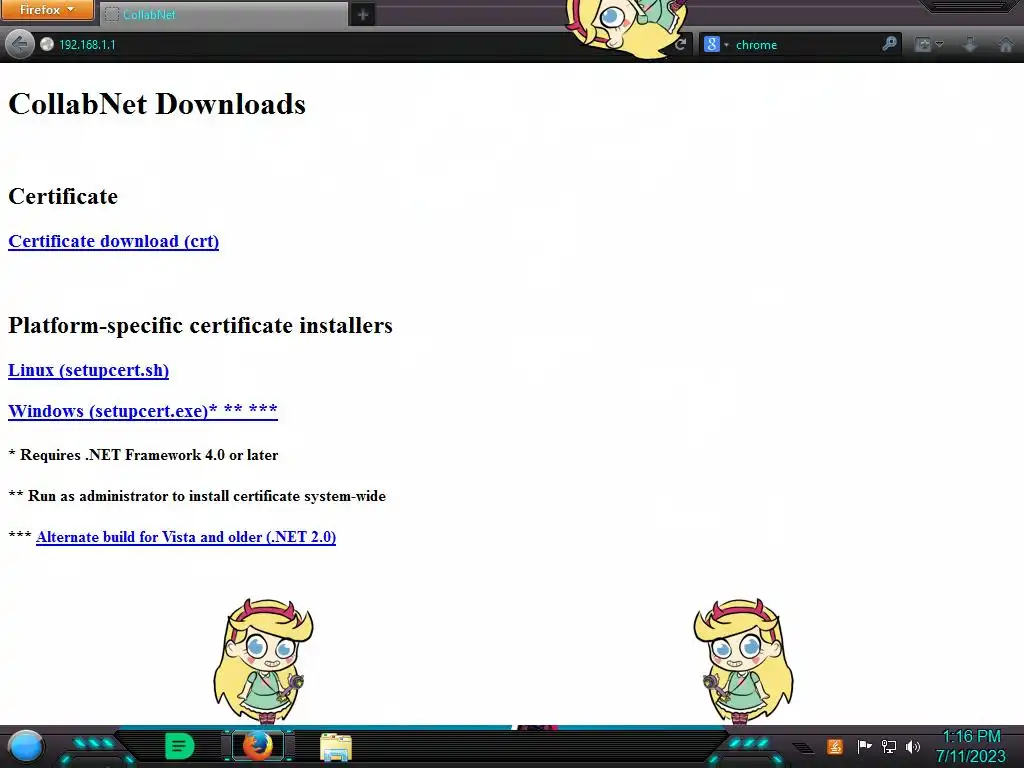Open a new tab with plus button
The image size is (1024, 768).
click(362, 14)
